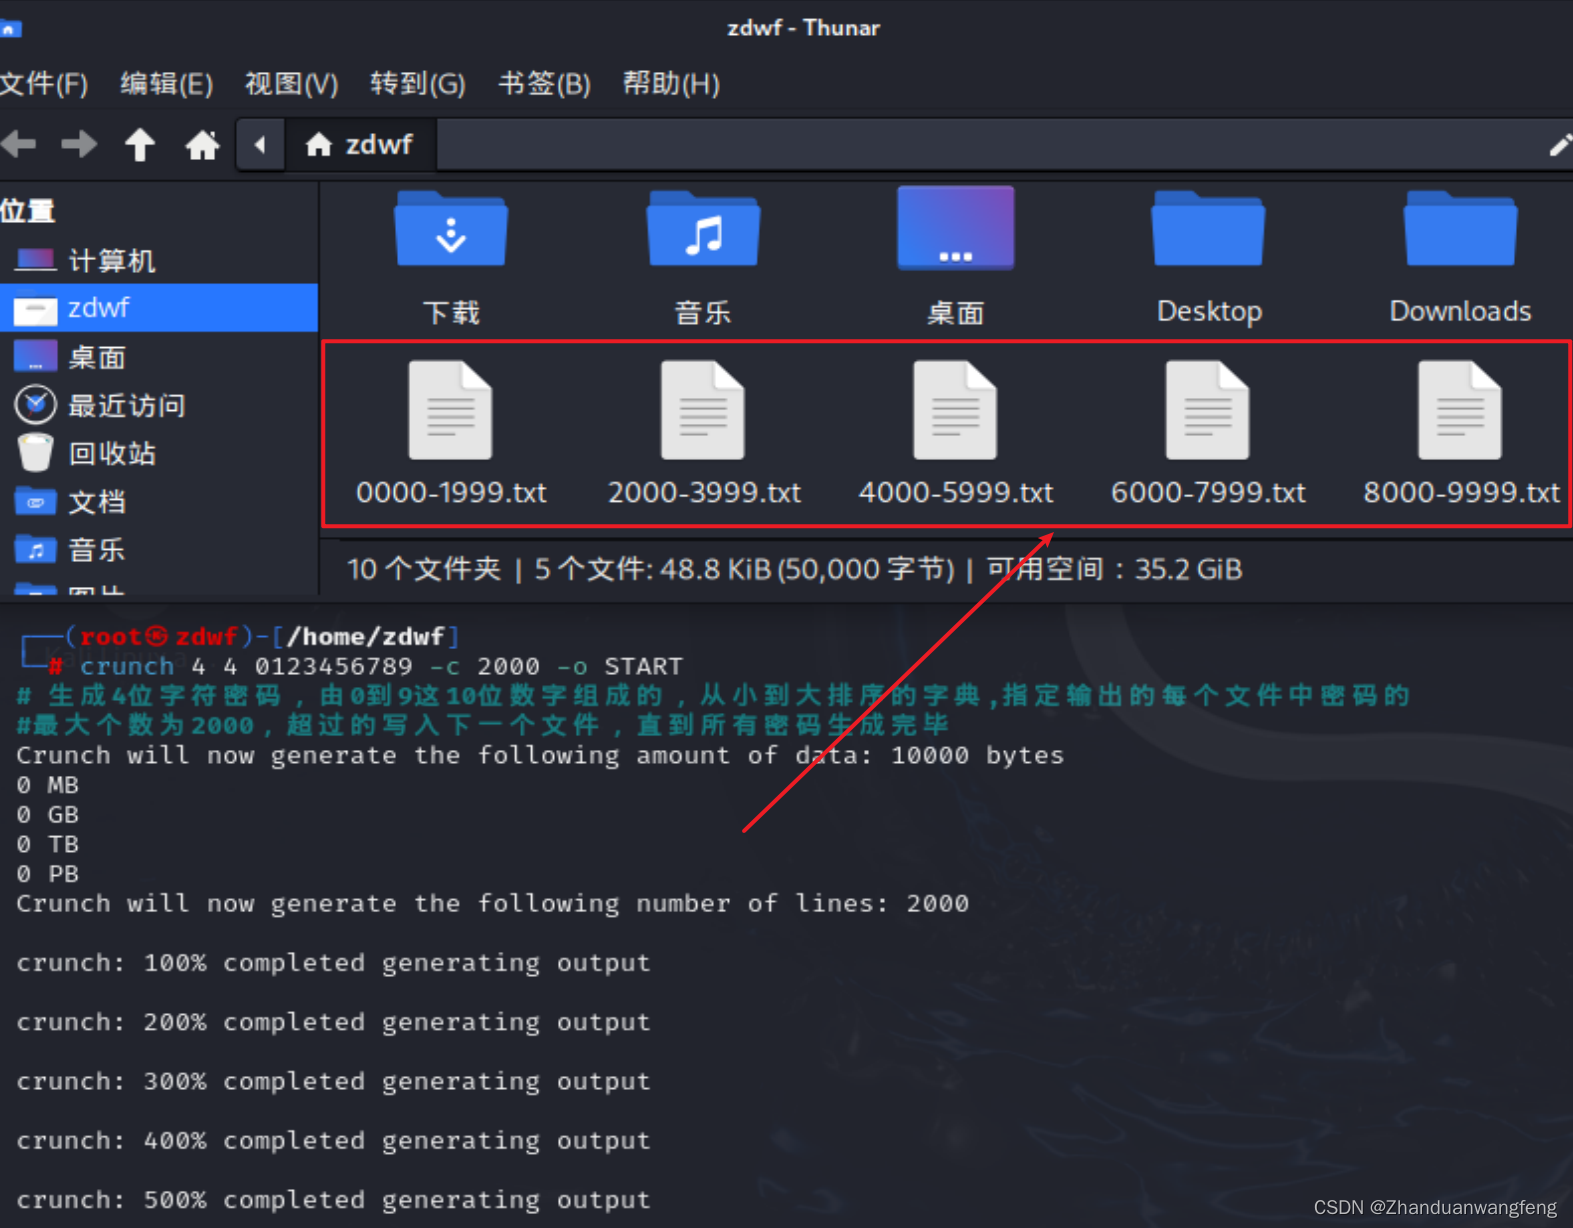
Task: Click the crunch command line in terminal
Action: (x=381, y=666)
